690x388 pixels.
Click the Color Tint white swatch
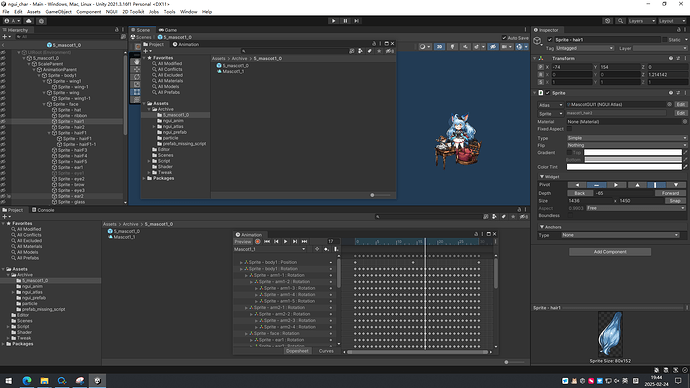[624, 167]
